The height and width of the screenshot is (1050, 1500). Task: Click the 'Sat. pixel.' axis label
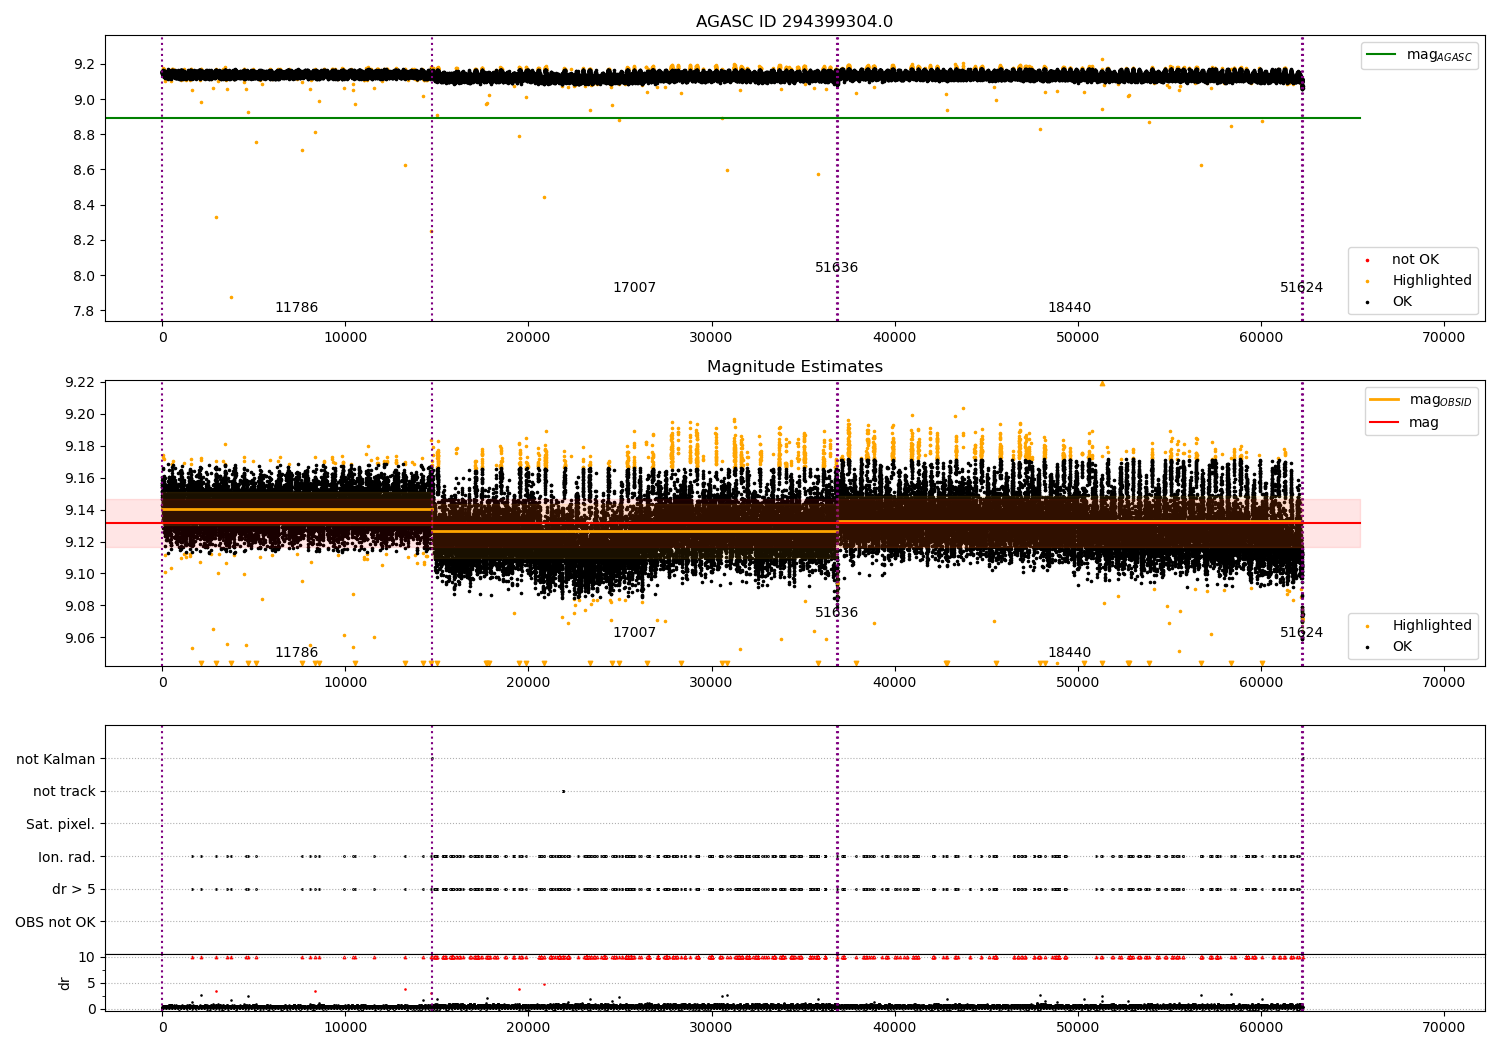61,825
